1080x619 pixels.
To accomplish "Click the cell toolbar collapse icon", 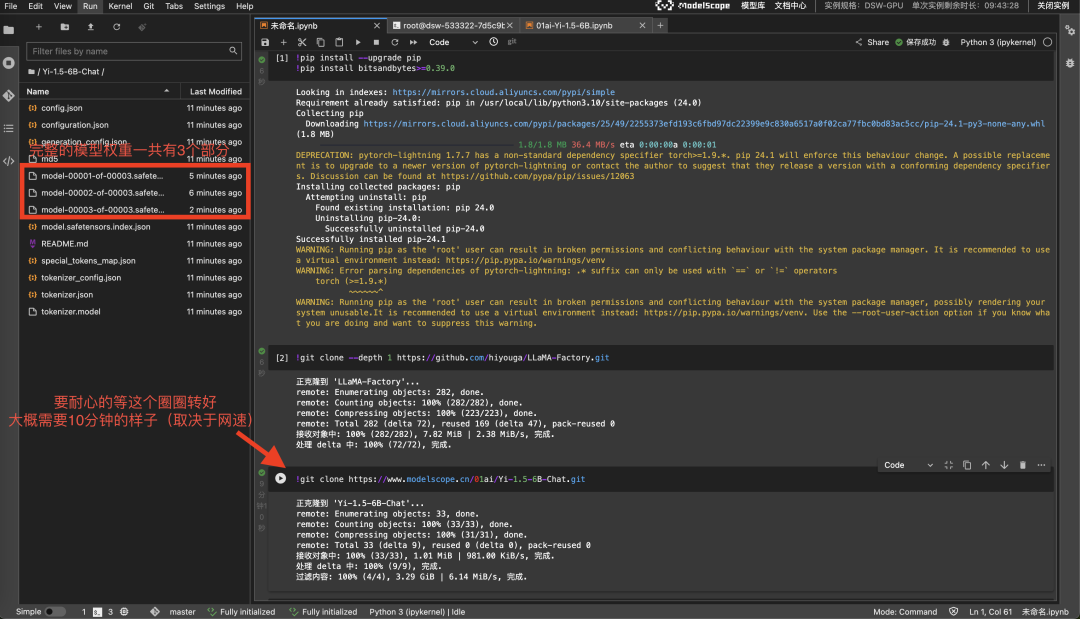I will click(x=948, y=465).
